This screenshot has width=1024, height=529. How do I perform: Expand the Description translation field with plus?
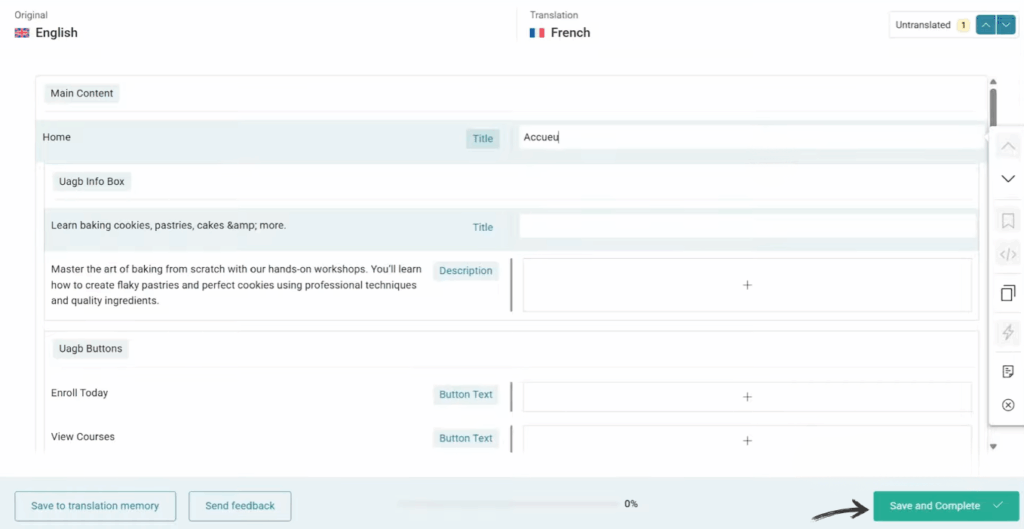point(747,285)
